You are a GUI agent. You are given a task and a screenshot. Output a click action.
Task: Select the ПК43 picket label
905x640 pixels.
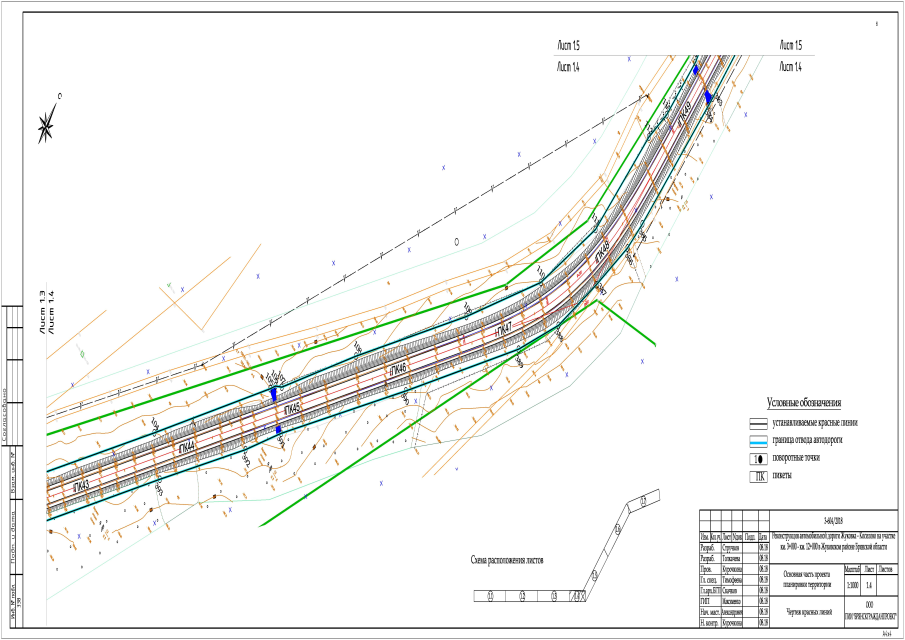(x=81, y=485)
